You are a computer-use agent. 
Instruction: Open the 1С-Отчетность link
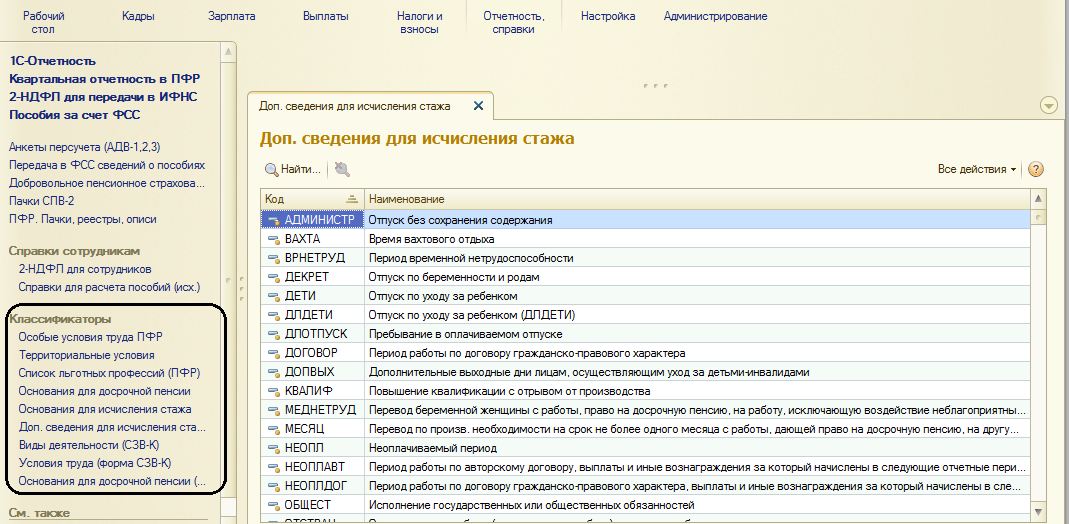(52, 61)
